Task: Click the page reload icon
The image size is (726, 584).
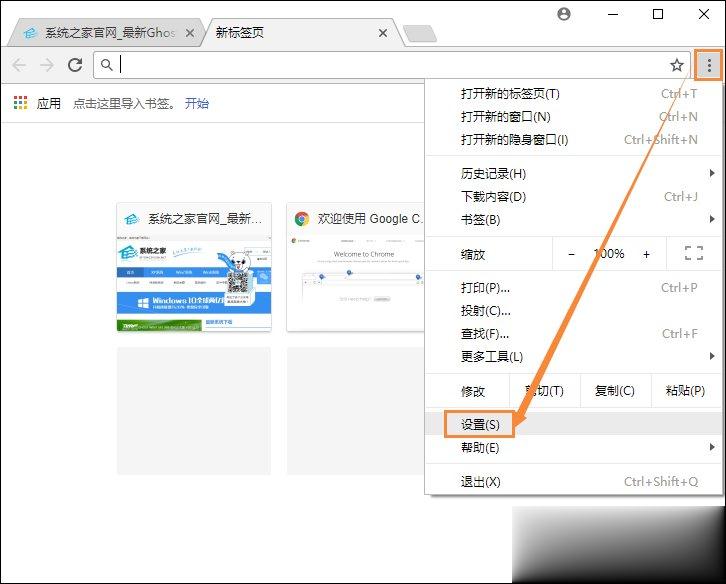Action: pyautogui.click(x=75, y=65)
